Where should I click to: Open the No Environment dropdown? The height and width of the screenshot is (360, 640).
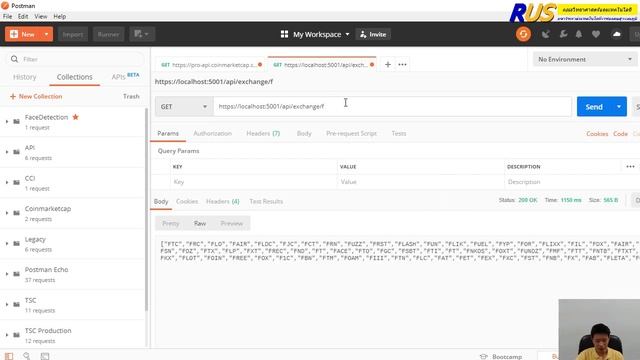point(584,59)
